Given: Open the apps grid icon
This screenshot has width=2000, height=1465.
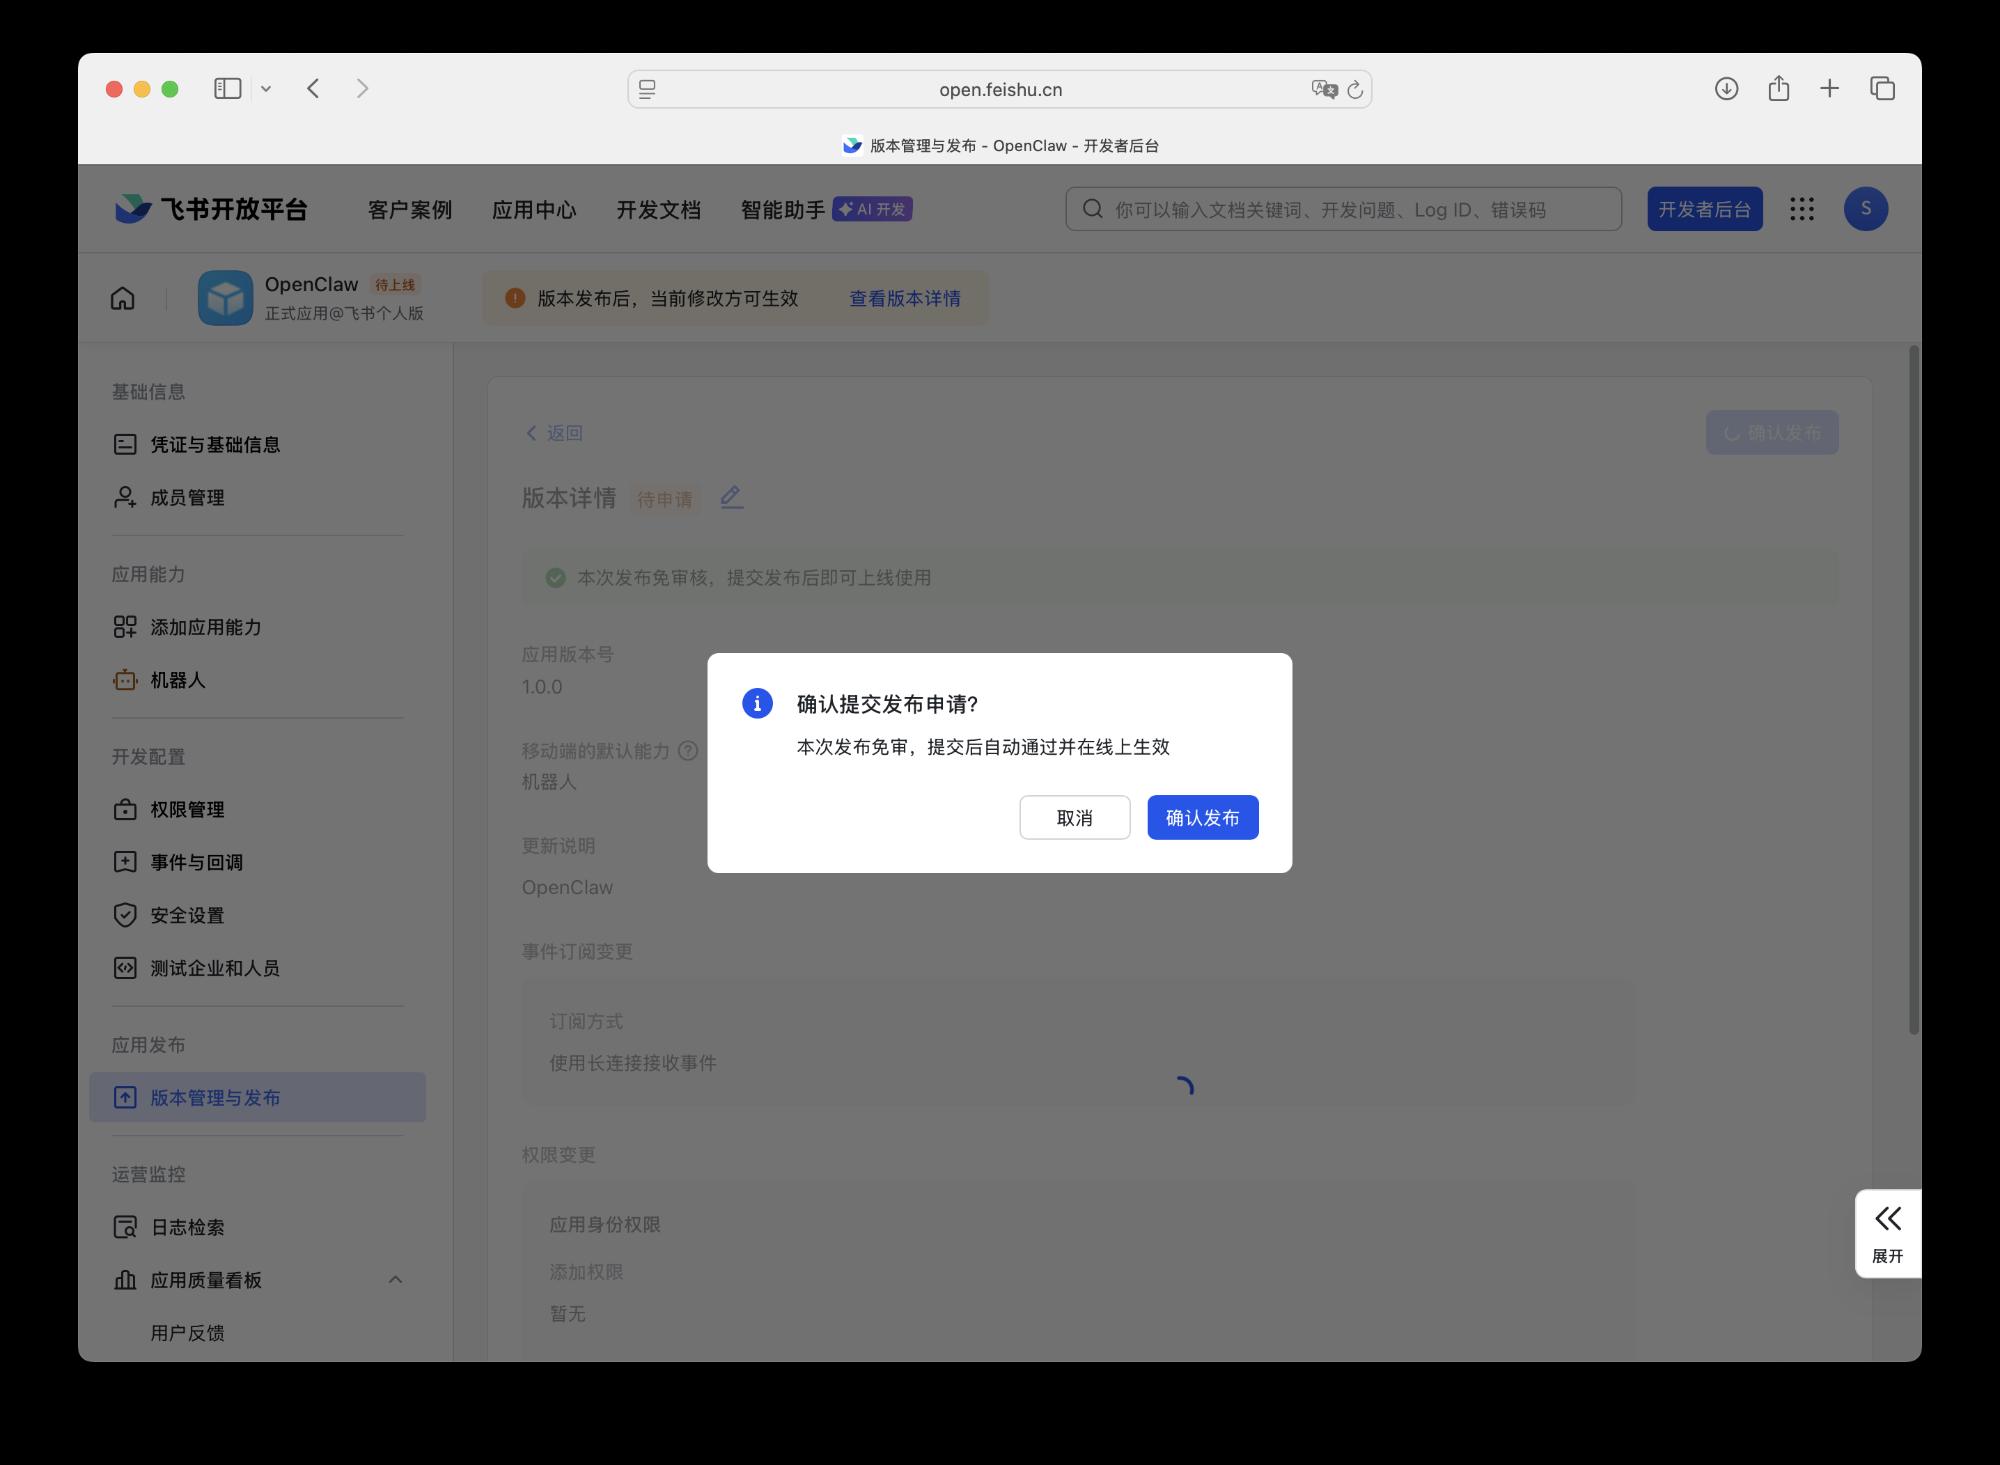Looking at the screenshot, I should click(1801, 209).
